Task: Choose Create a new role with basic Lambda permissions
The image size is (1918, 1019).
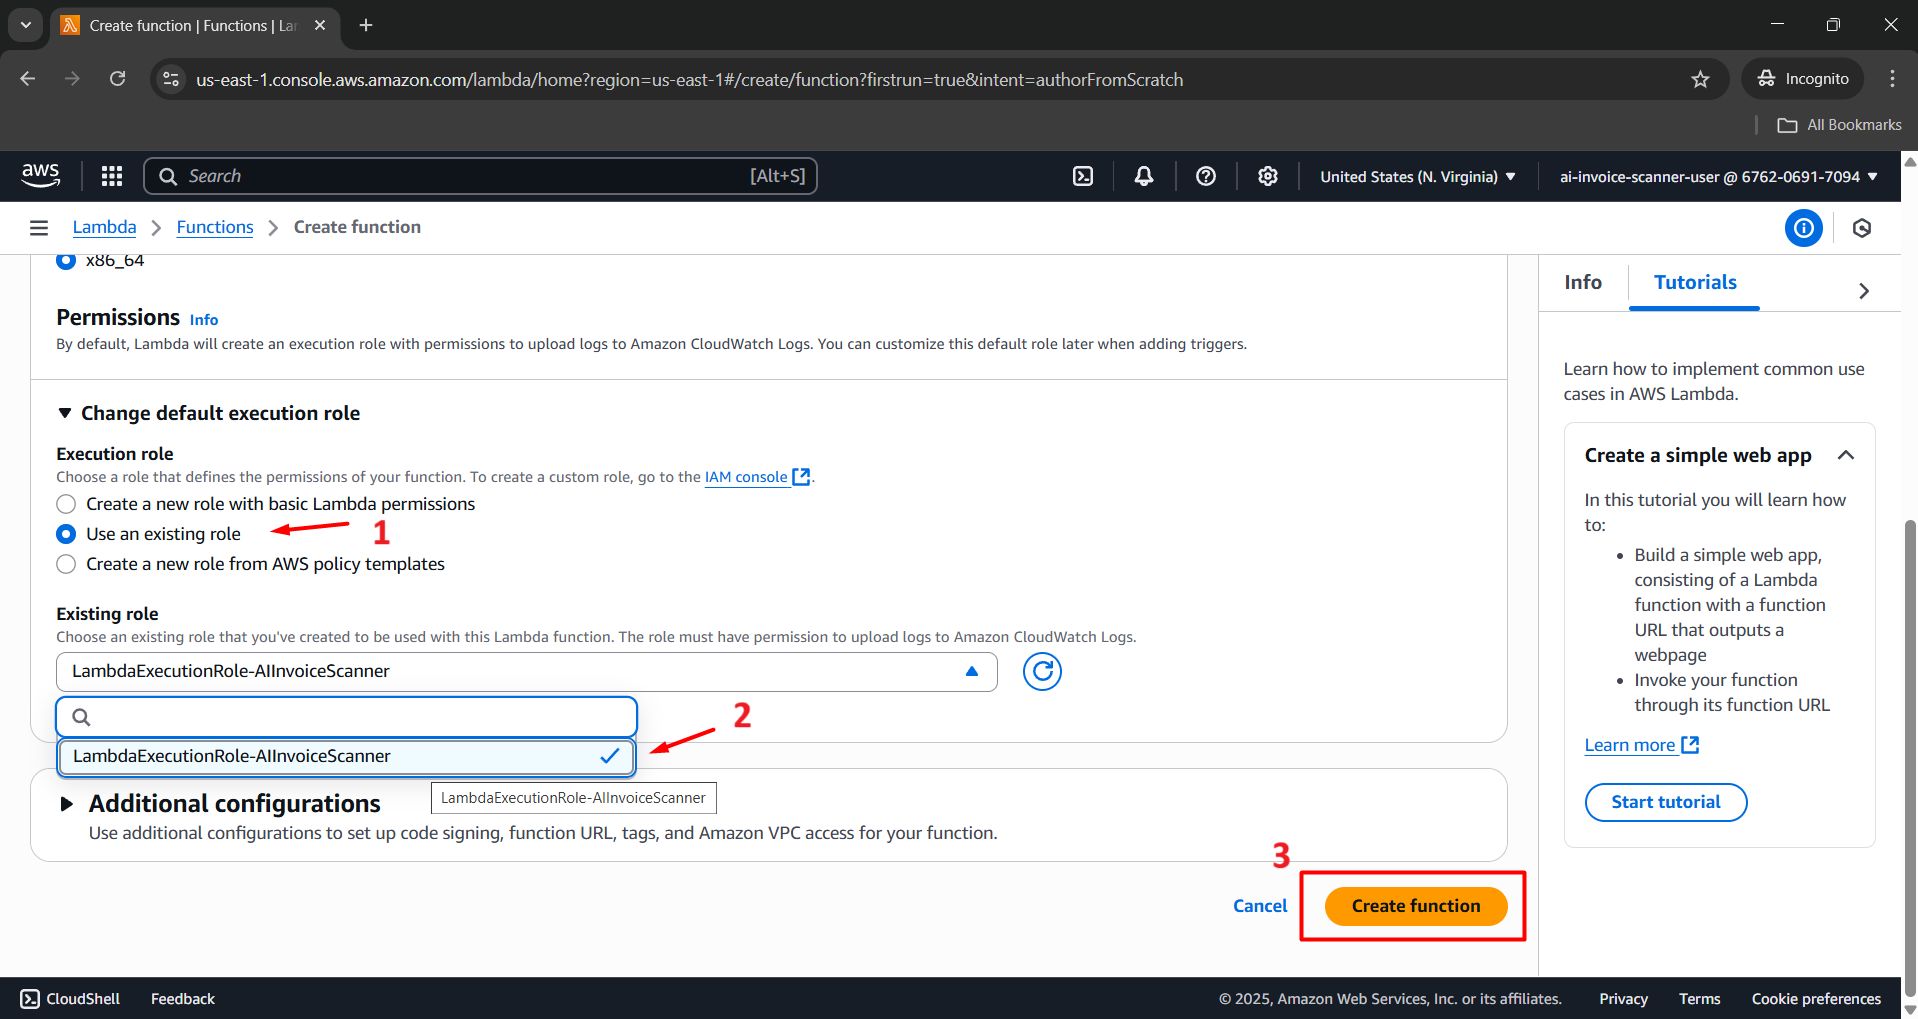Action: pyautogui.click(x=66, y=504)
